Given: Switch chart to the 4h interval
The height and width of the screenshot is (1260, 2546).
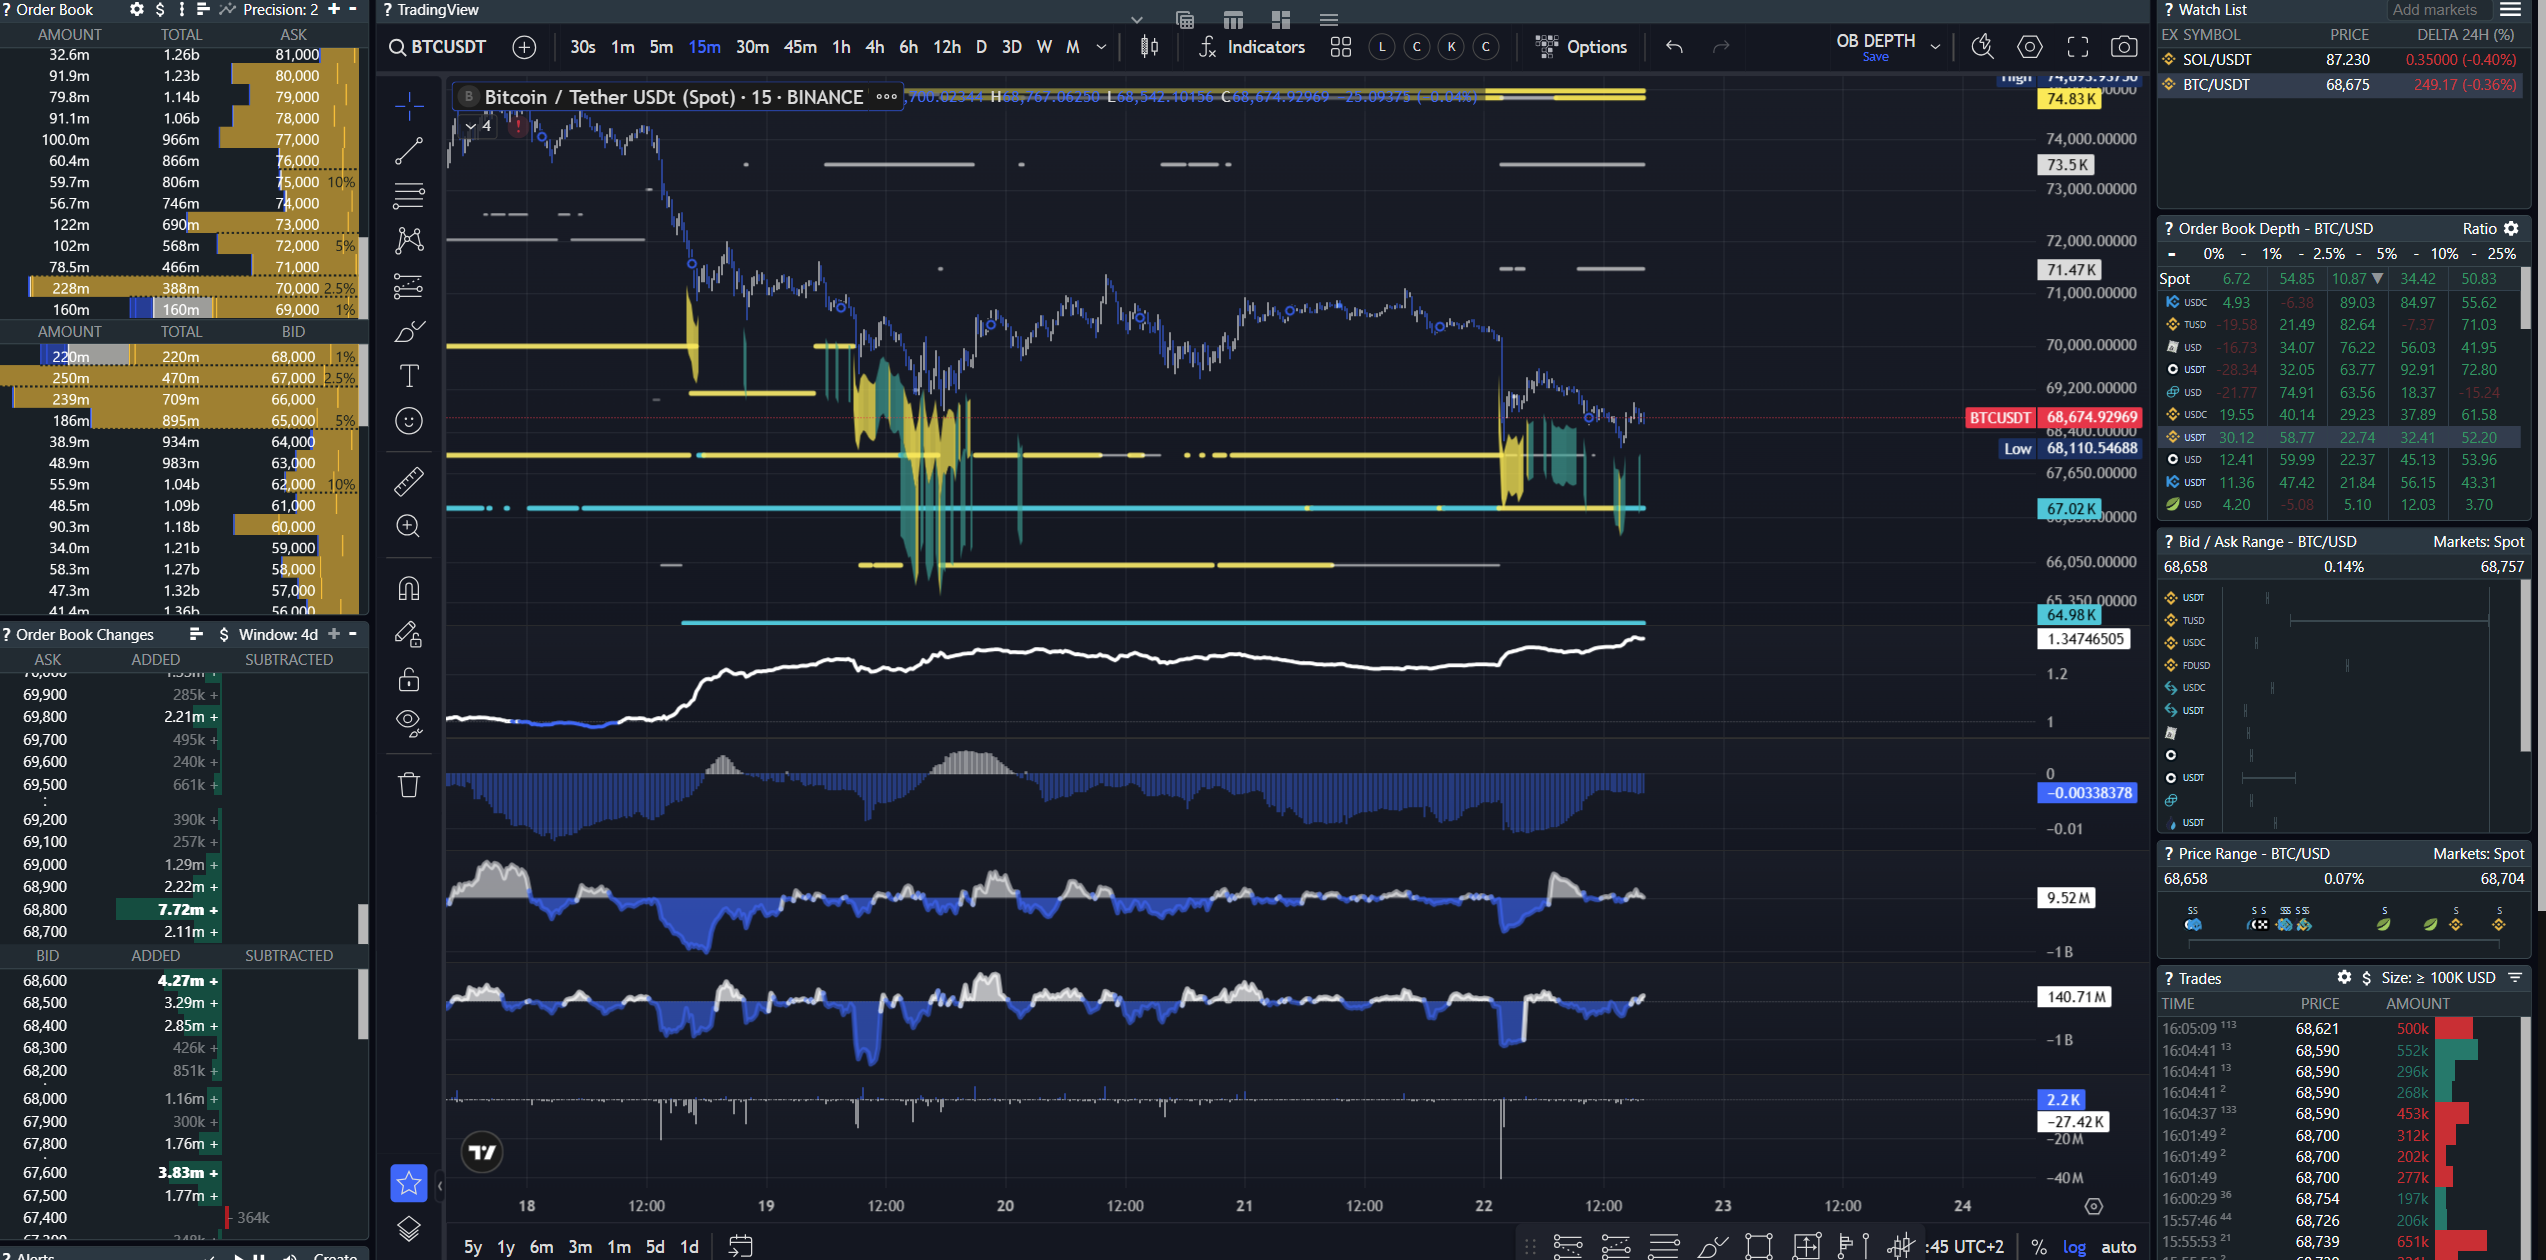Looking at the screenshot, I should [x=875, y=47].
